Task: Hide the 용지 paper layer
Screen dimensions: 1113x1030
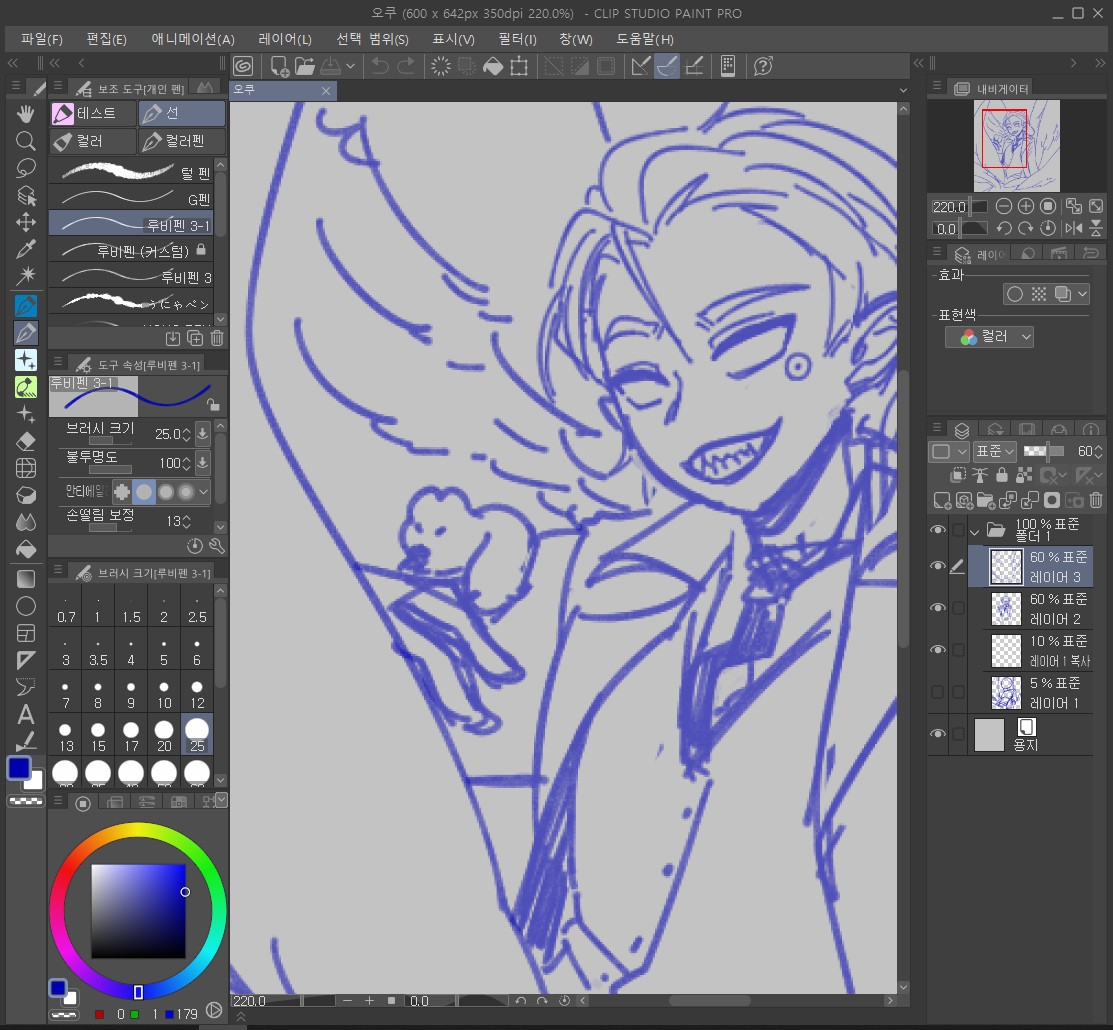Action: [x=937, y=734]
